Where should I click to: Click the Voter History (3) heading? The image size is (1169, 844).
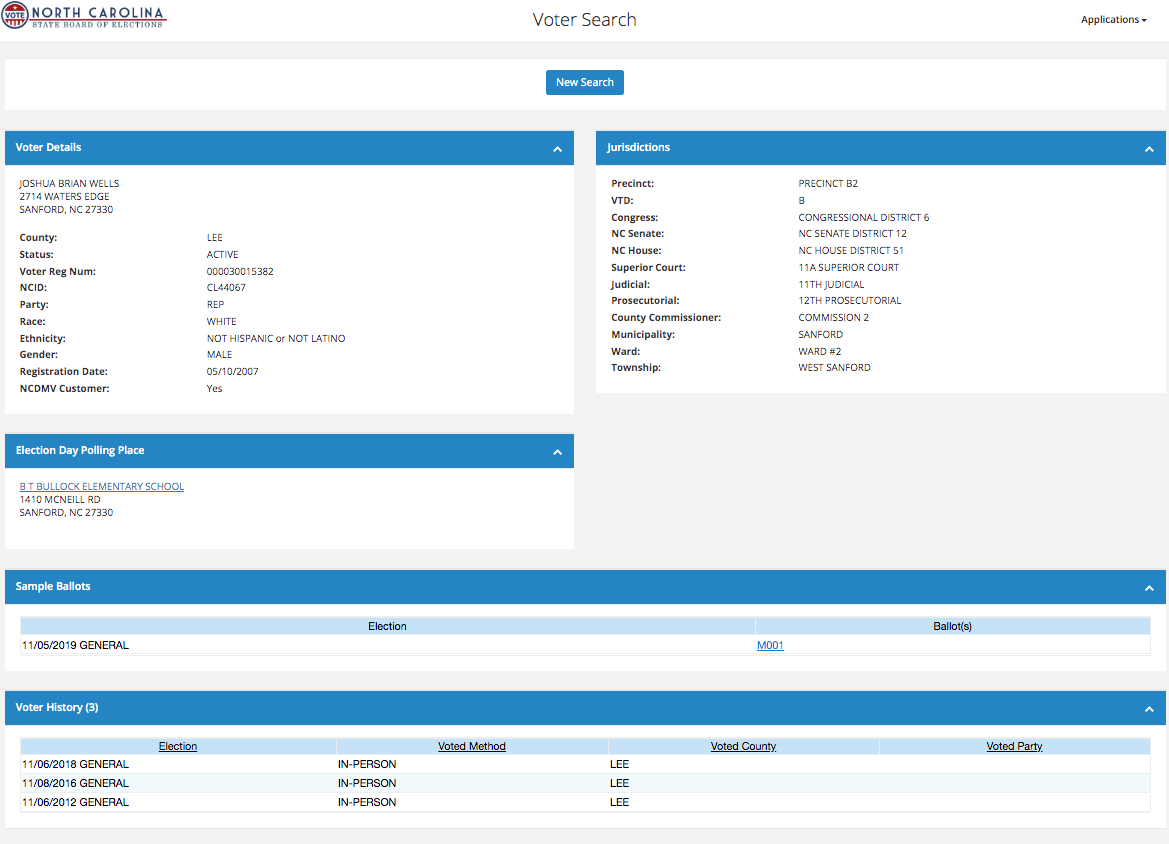57,708
